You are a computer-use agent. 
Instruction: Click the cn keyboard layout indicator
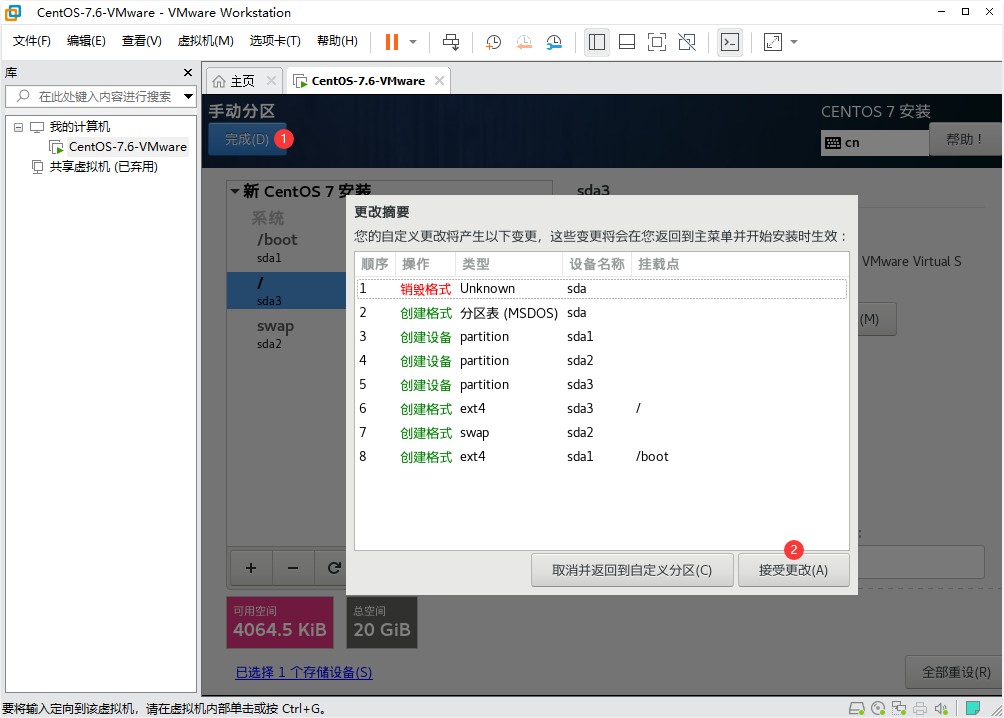point(875,143)
